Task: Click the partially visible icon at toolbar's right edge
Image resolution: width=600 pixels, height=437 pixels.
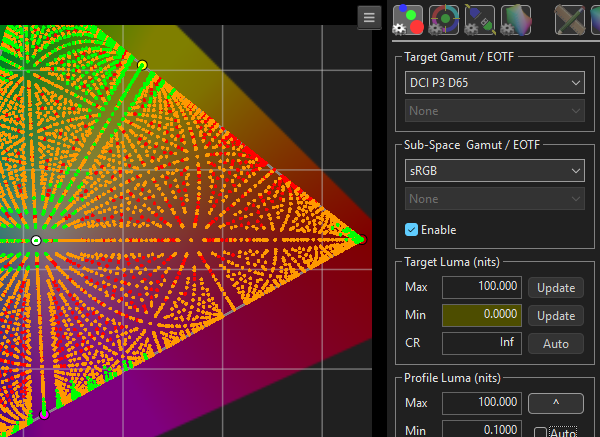Action: pyautogui.click(x=596, y=19)
